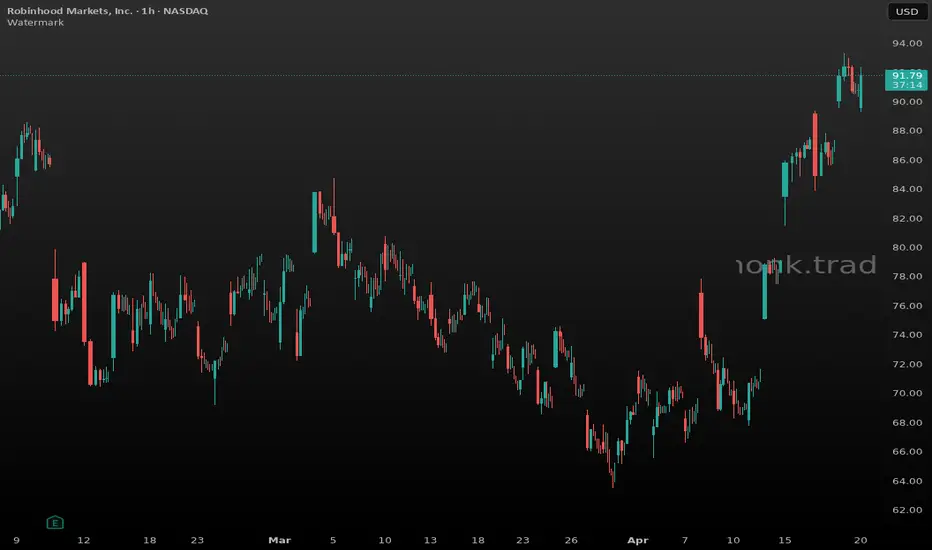
Task: Click the Apr label on time axis
Action: [638, 540]
